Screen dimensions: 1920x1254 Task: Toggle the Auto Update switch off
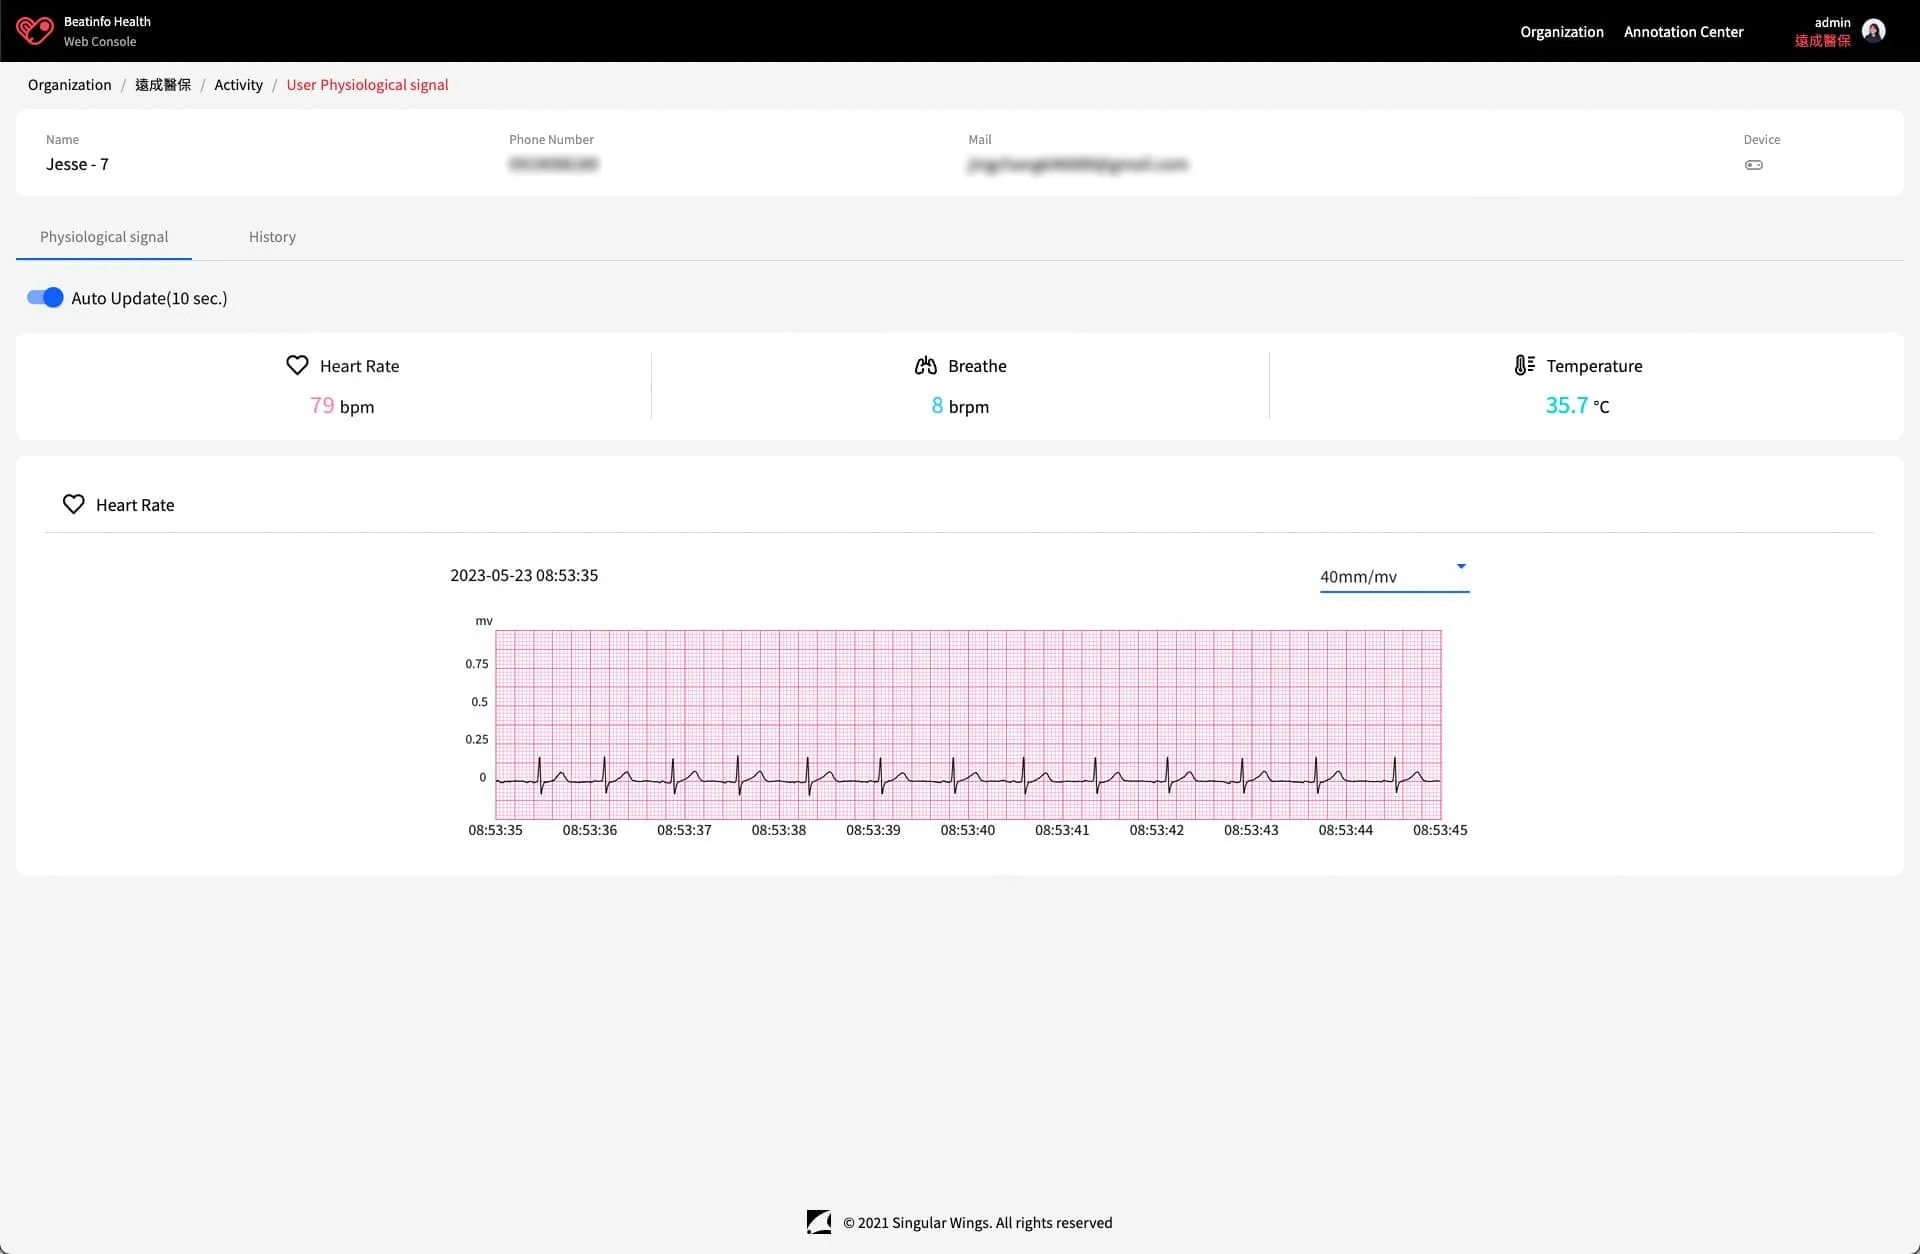[45, 297]
